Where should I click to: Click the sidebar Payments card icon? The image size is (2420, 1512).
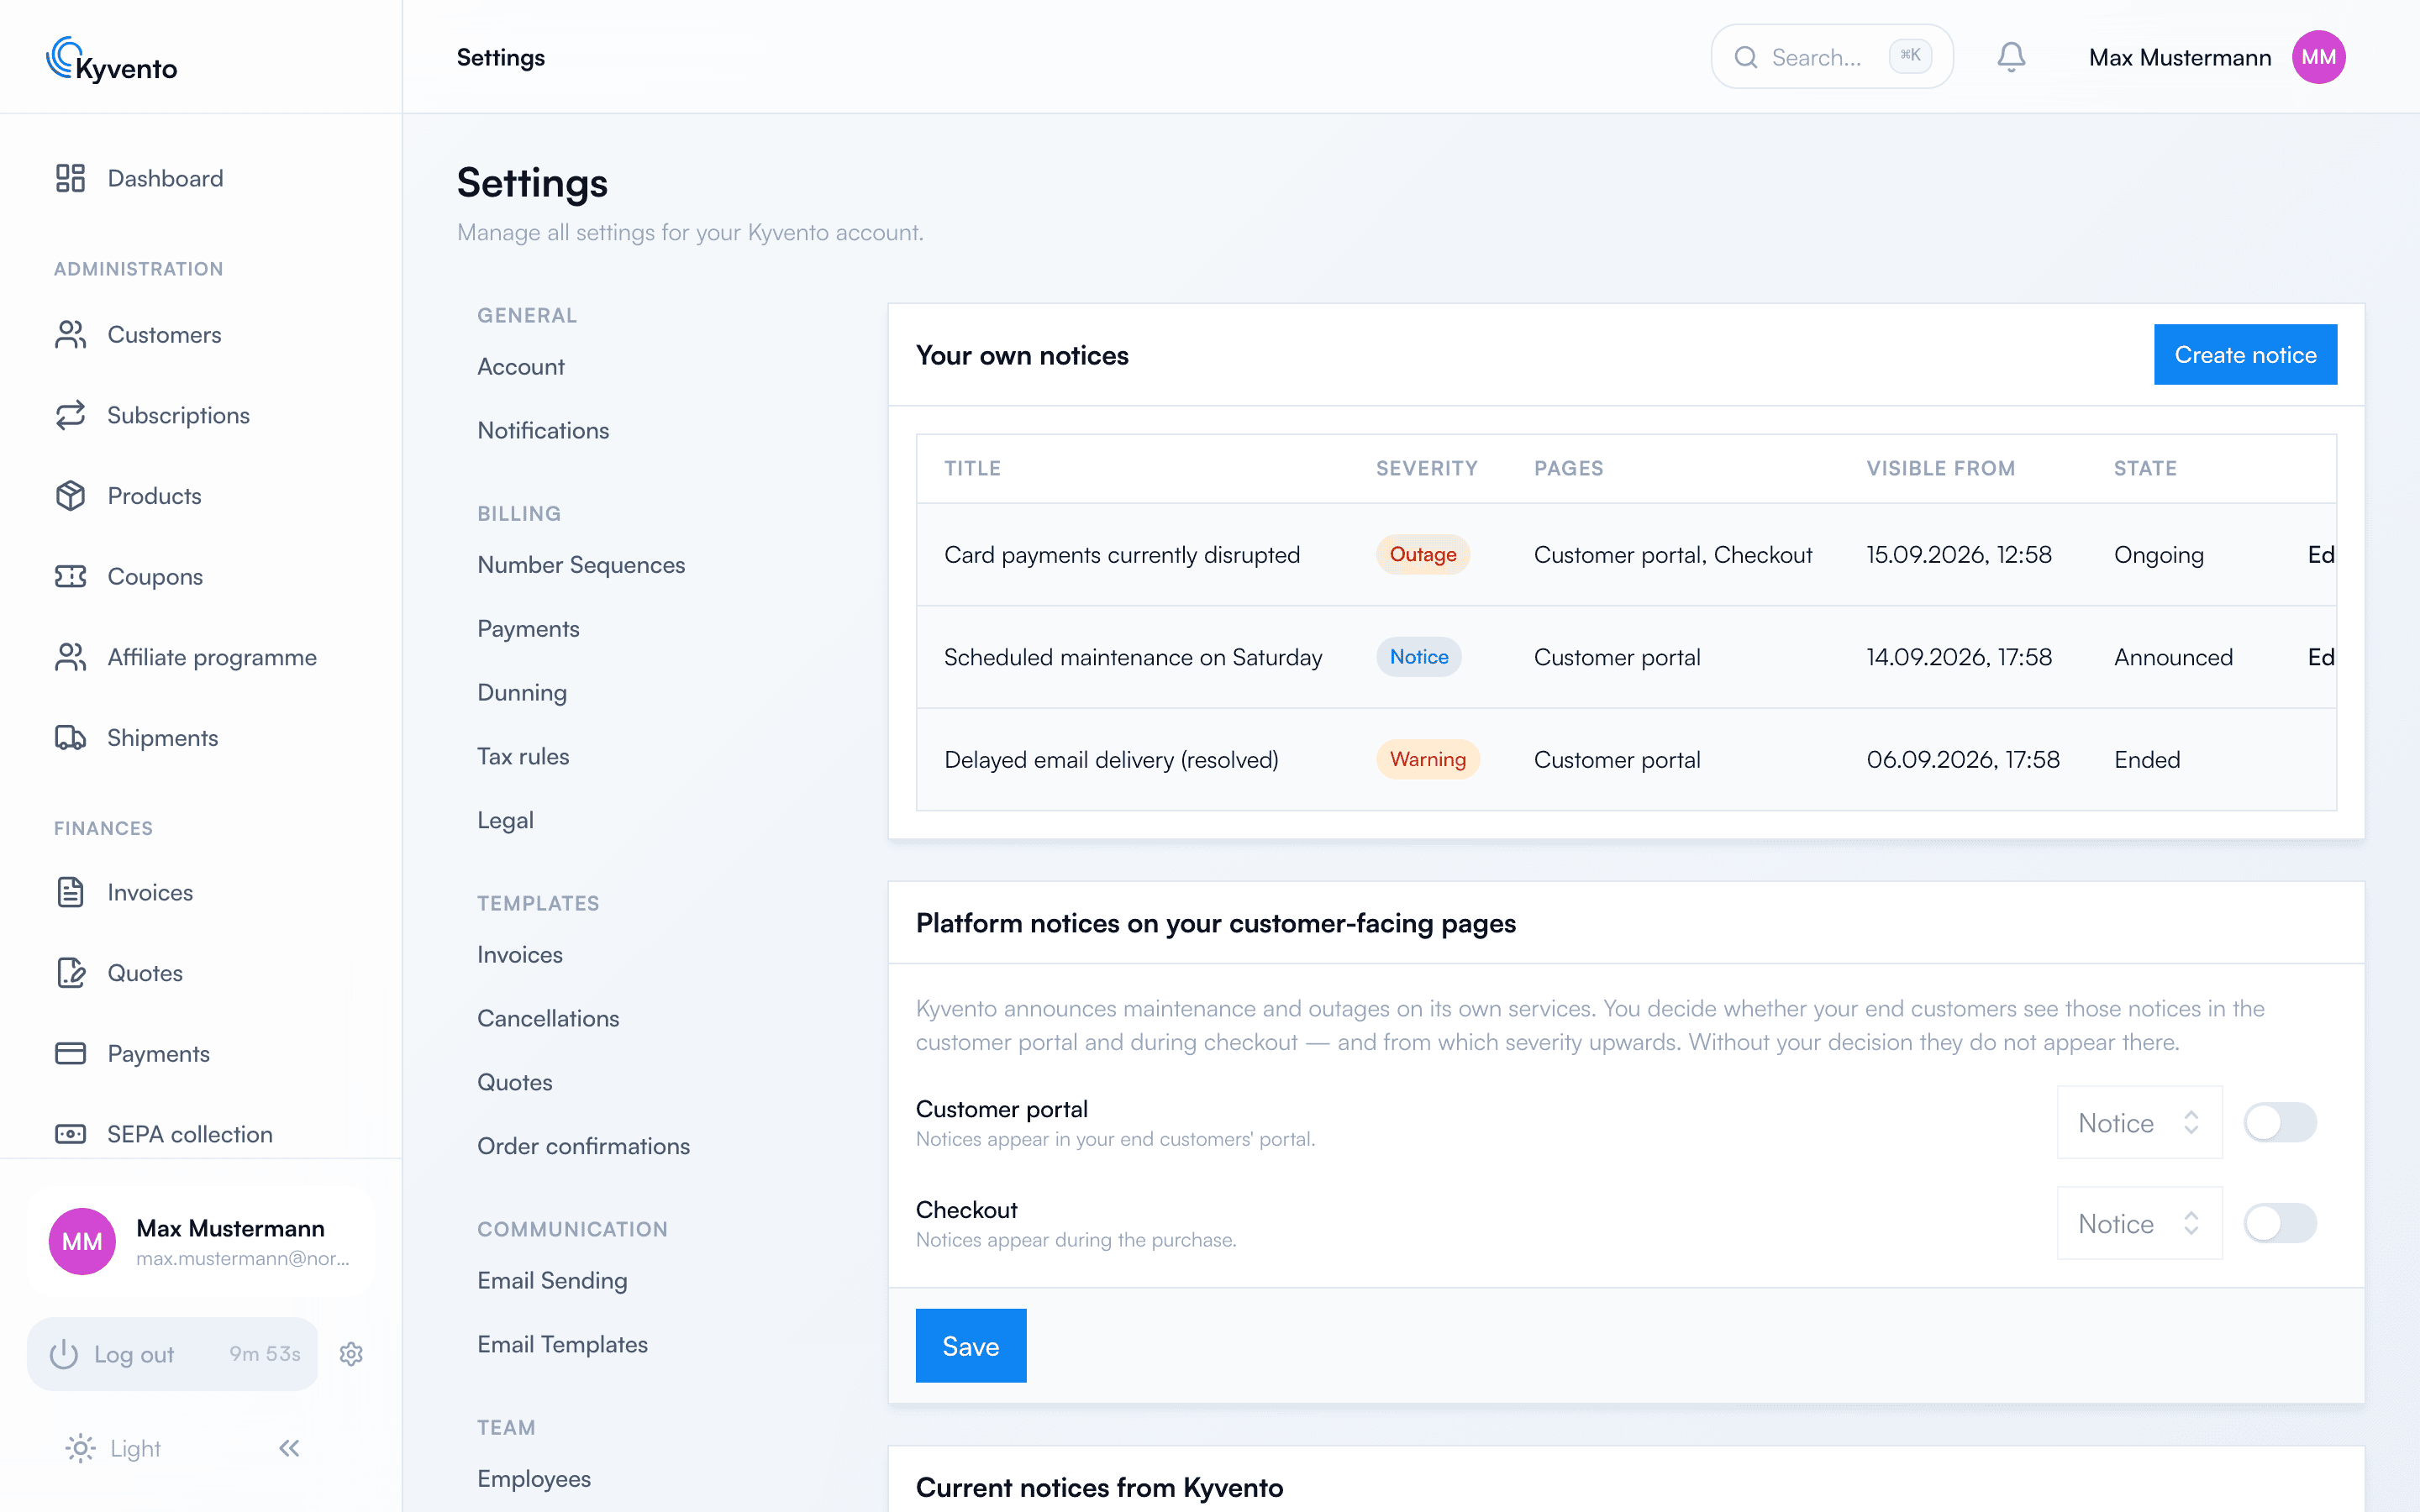[70, 1053]
